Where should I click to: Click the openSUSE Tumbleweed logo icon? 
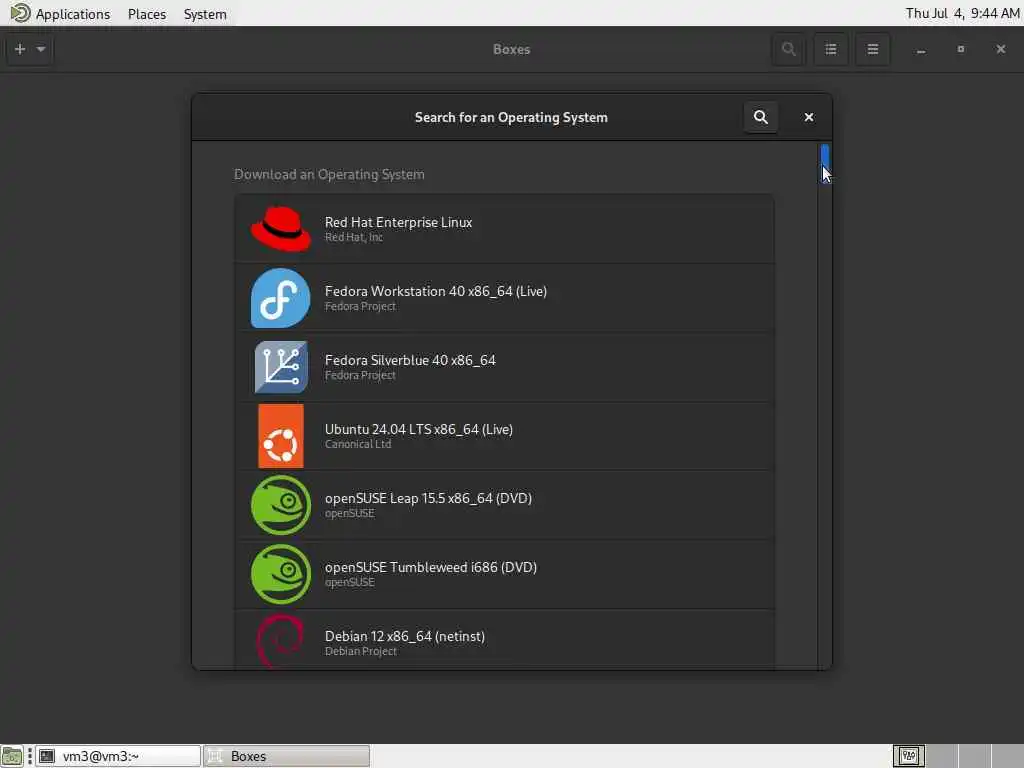281,574
